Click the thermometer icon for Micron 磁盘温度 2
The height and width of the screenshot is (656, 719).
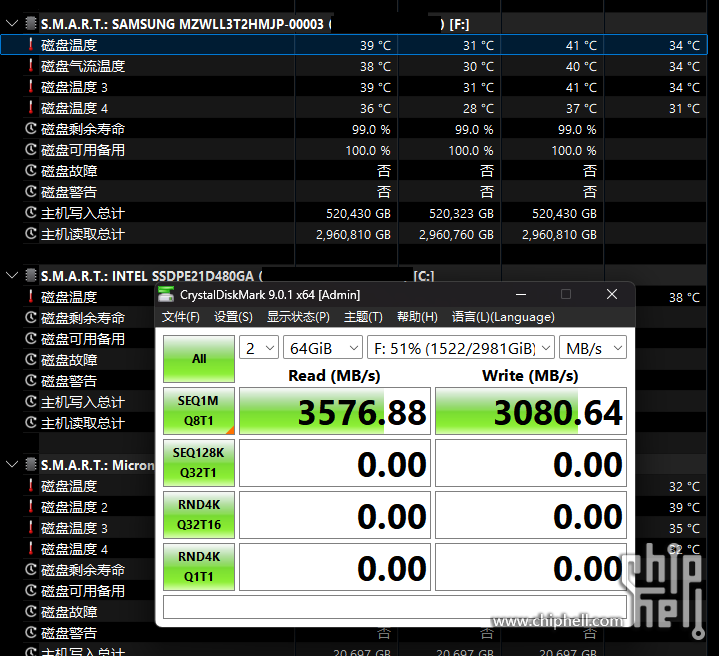[x=31, y=507]
